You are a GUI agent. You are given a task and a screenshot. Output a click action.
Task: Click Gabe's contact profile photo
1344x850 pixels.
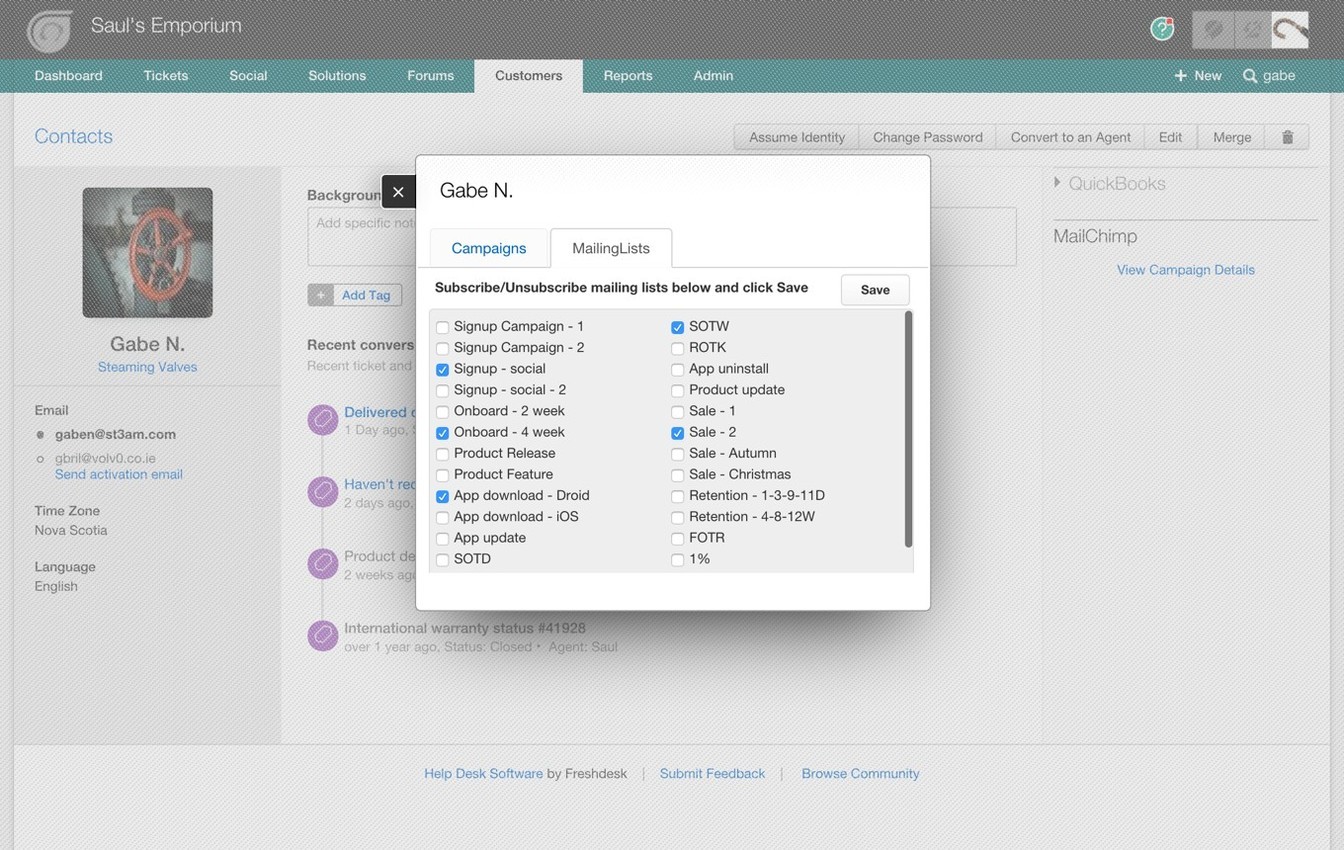(147, 253)
